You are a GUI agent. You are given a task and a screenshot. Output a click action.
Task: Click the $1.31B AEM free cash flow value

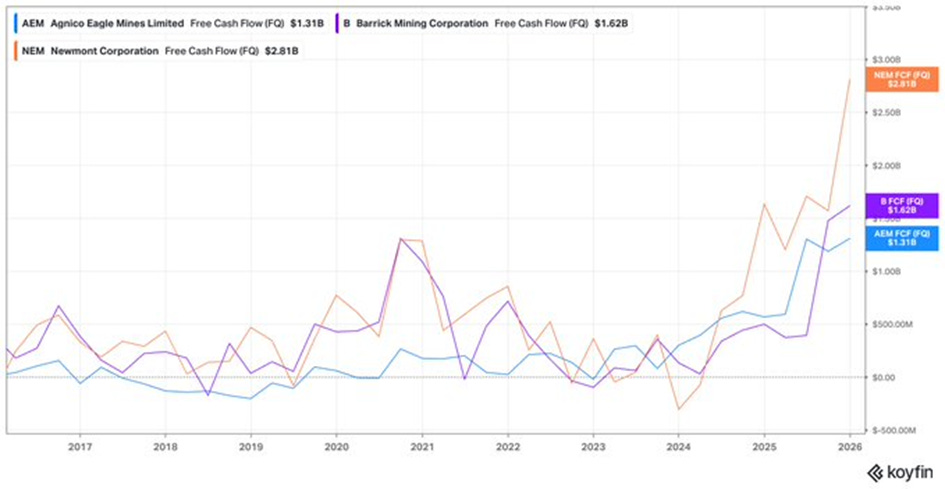pos(307,24)
